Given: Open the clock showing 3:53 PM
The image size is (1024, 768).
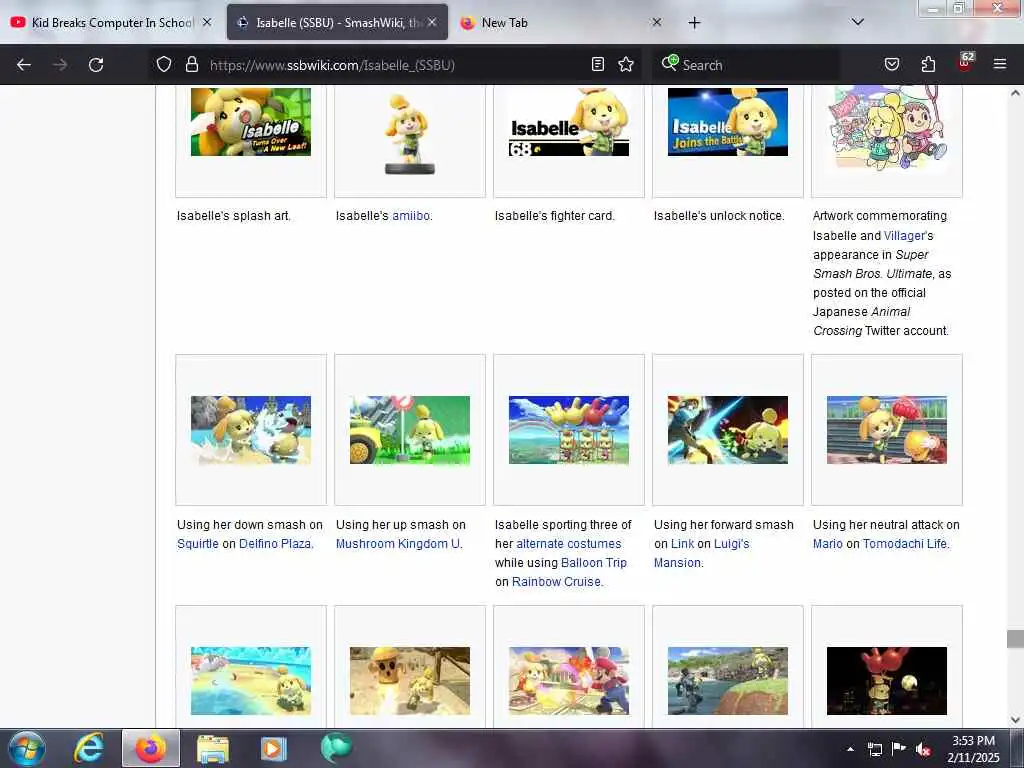Looking at the screenshot, I should pyautogui.click(x=973, y=748).
